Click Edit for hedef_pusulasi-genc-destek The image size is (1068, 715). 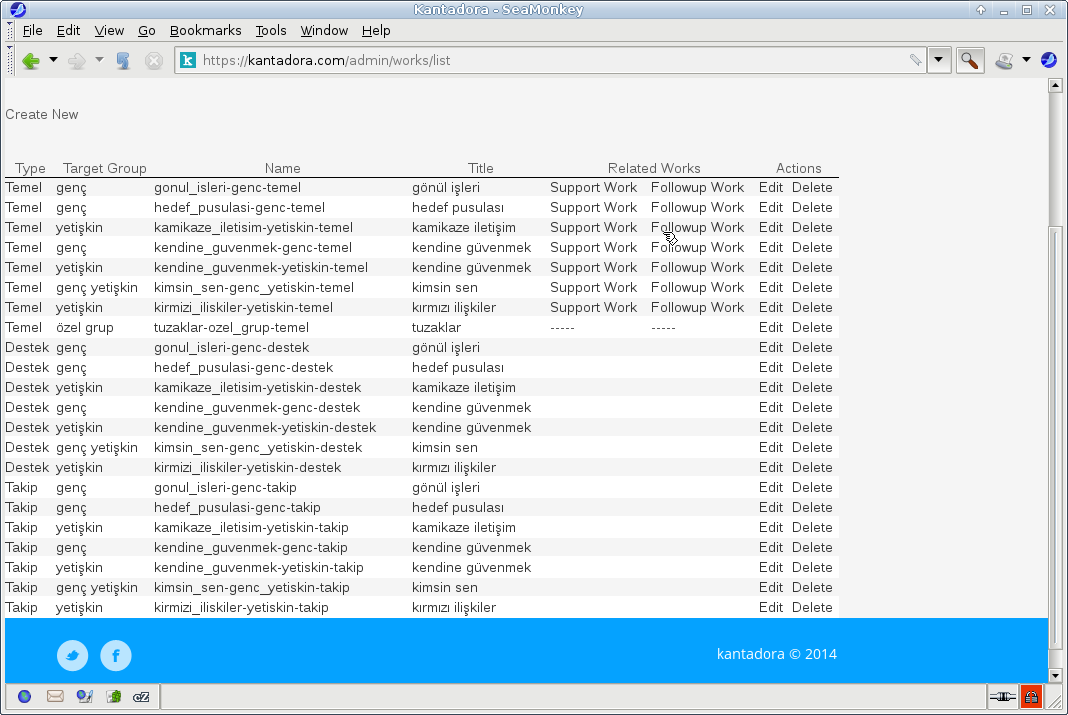770,367
